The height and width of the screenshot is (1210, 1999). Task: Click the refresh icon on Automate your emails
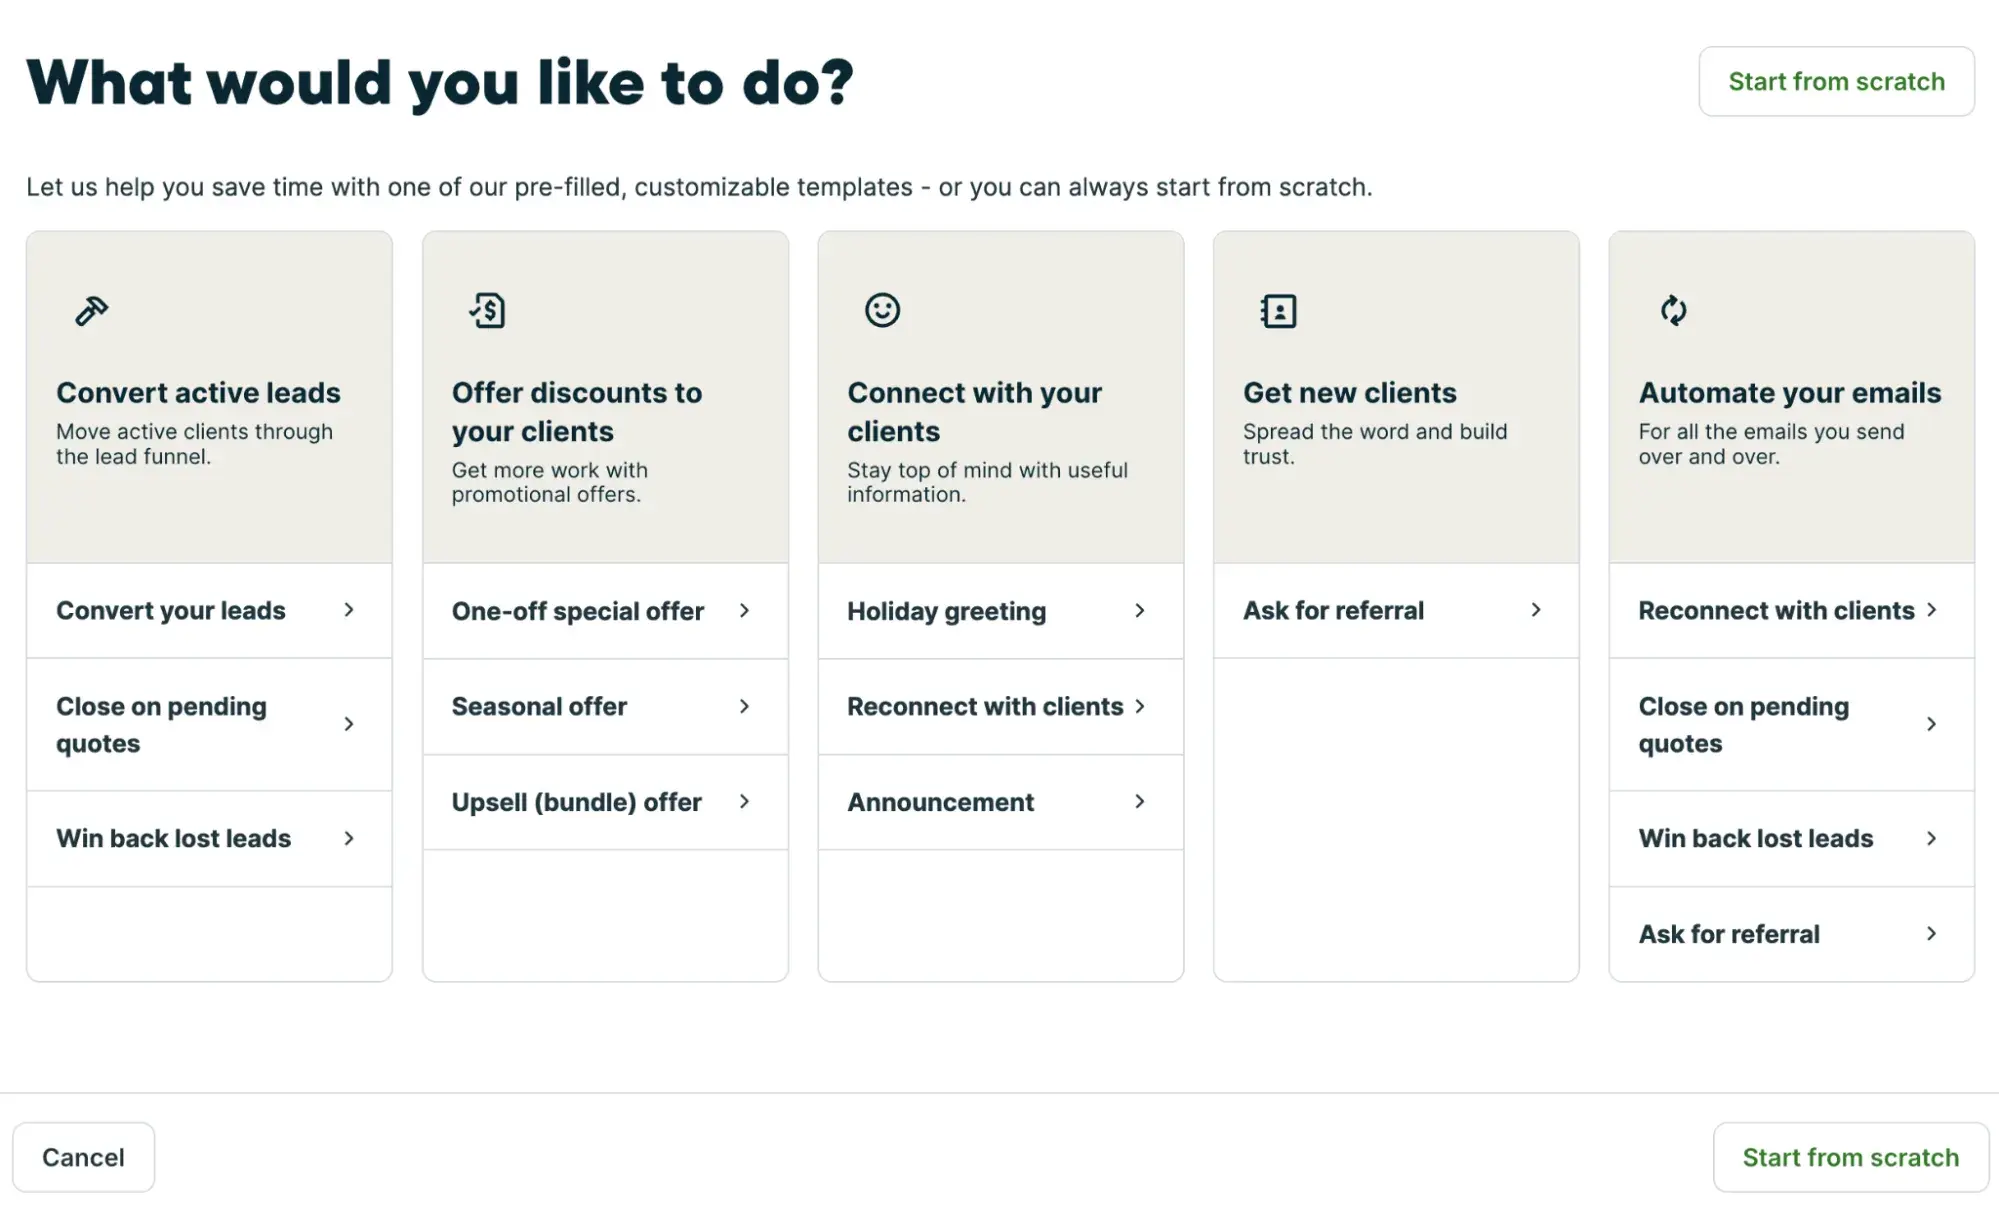(x=1674, y=310)
